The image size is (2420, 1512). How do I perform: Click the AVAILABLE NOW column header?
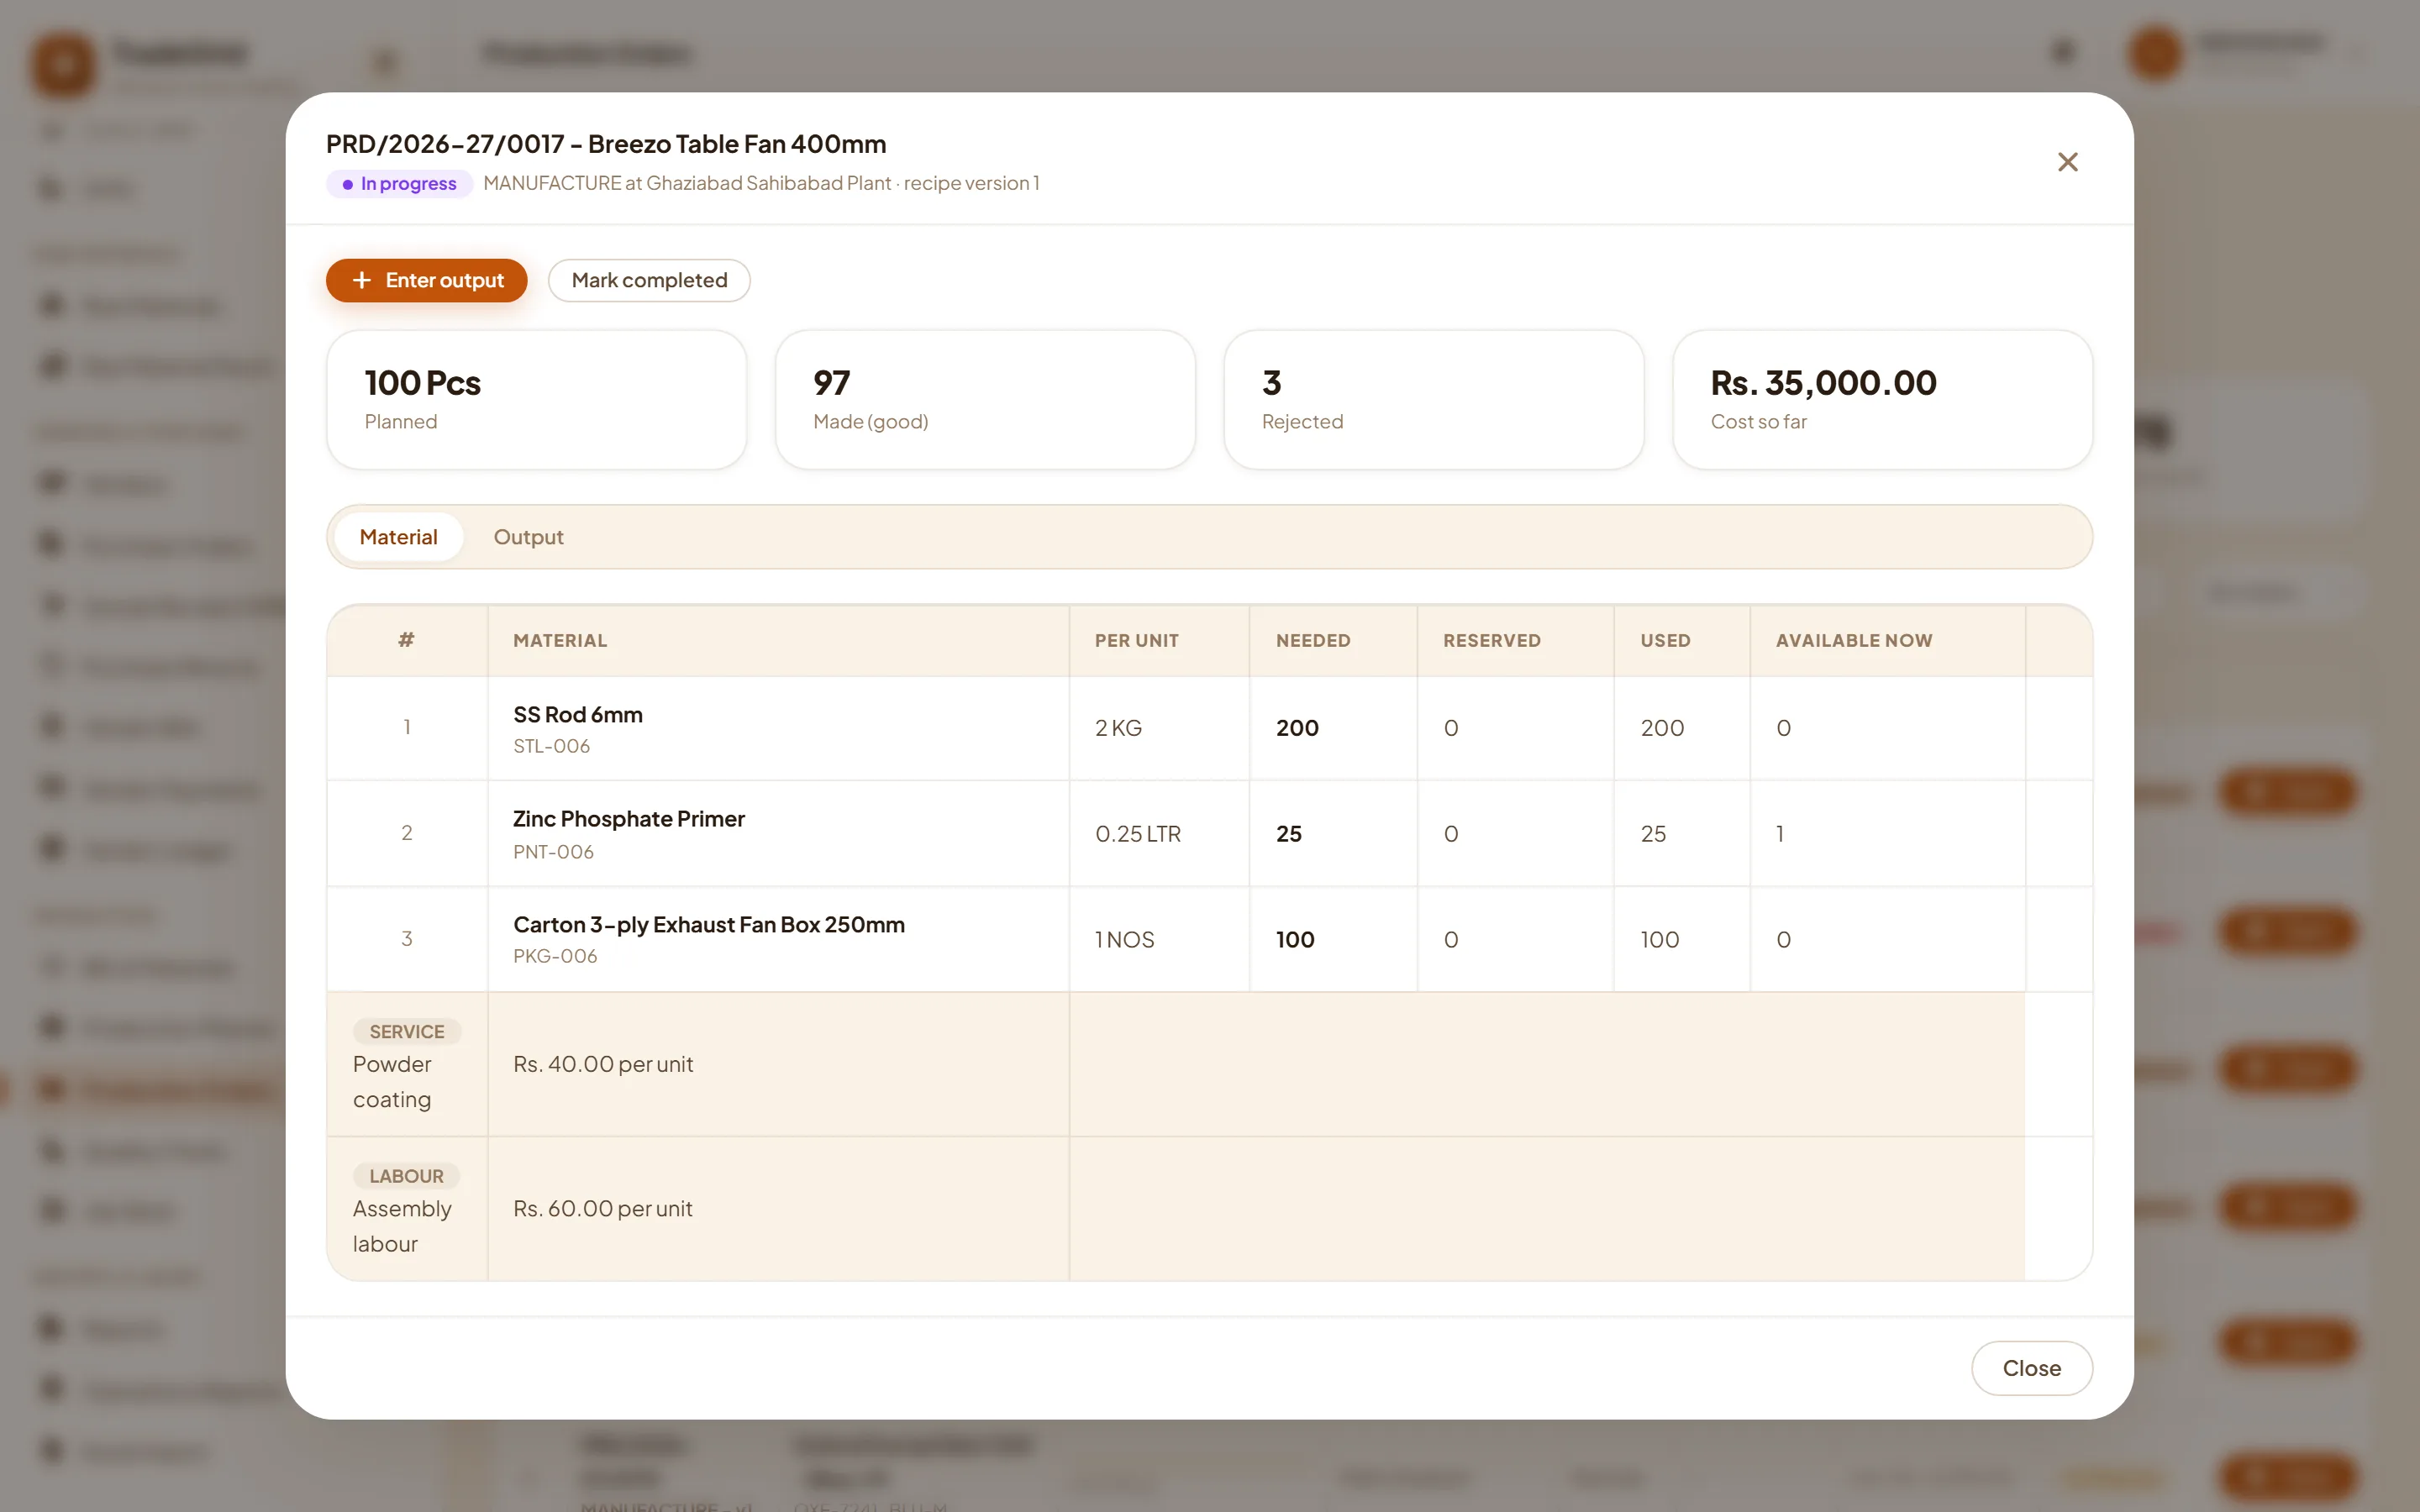pyautogui.click(x=1854, y=641)
